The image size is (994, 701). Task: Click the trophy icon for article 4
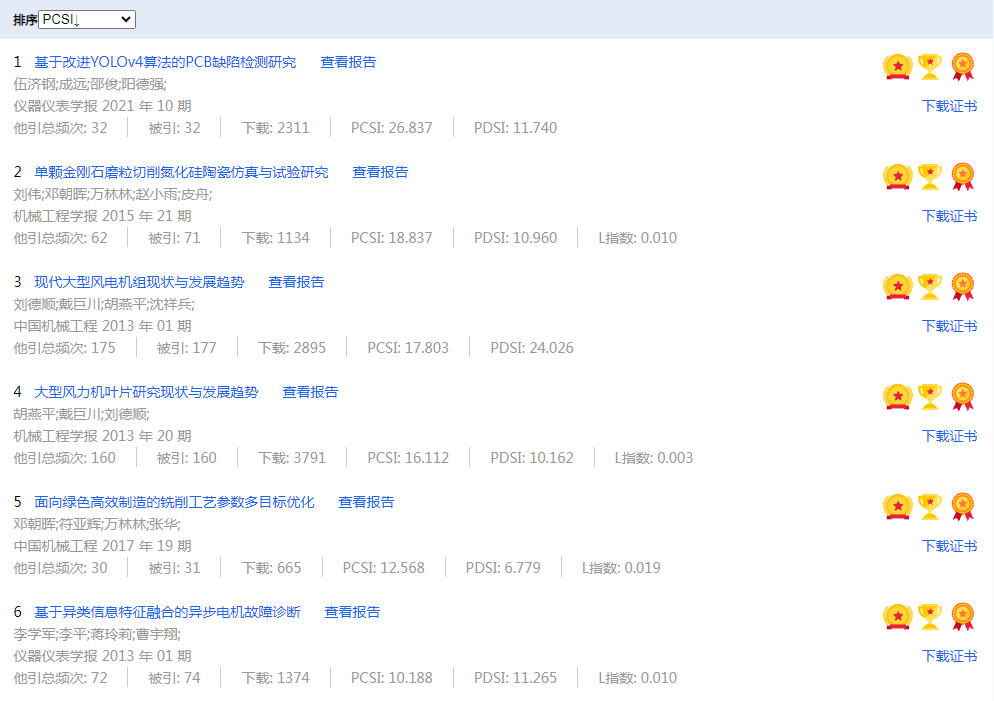tap(930, 396)
